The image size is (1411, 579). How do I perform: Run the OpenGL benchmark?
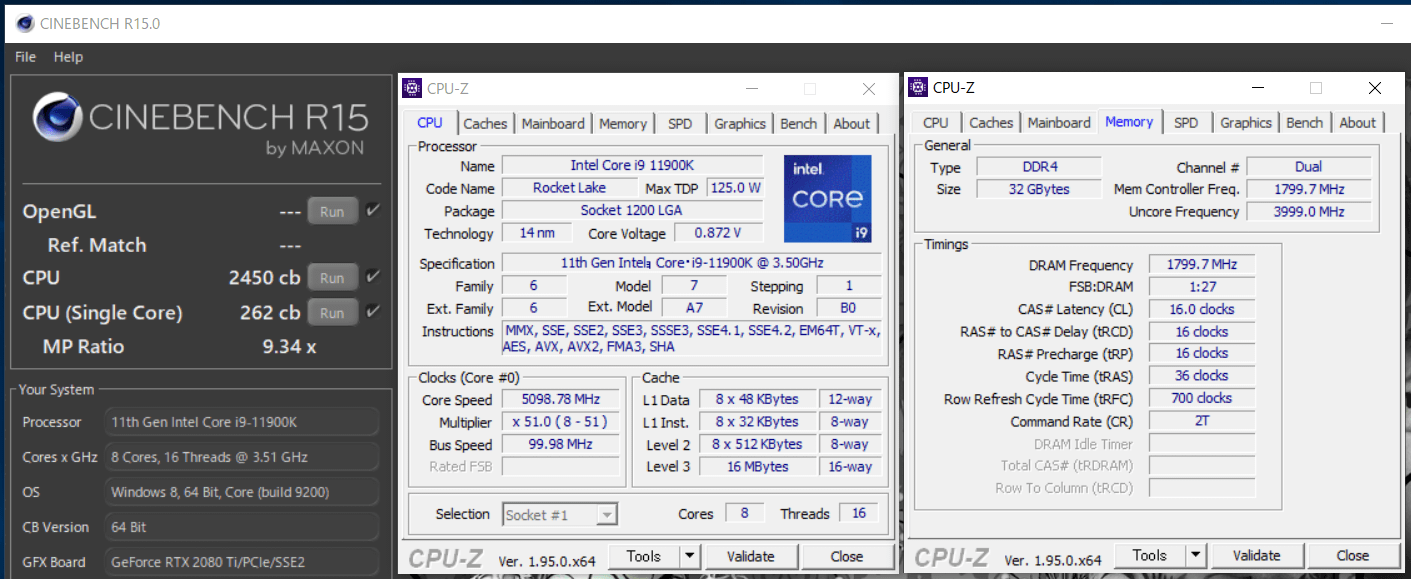pos(332,211)
